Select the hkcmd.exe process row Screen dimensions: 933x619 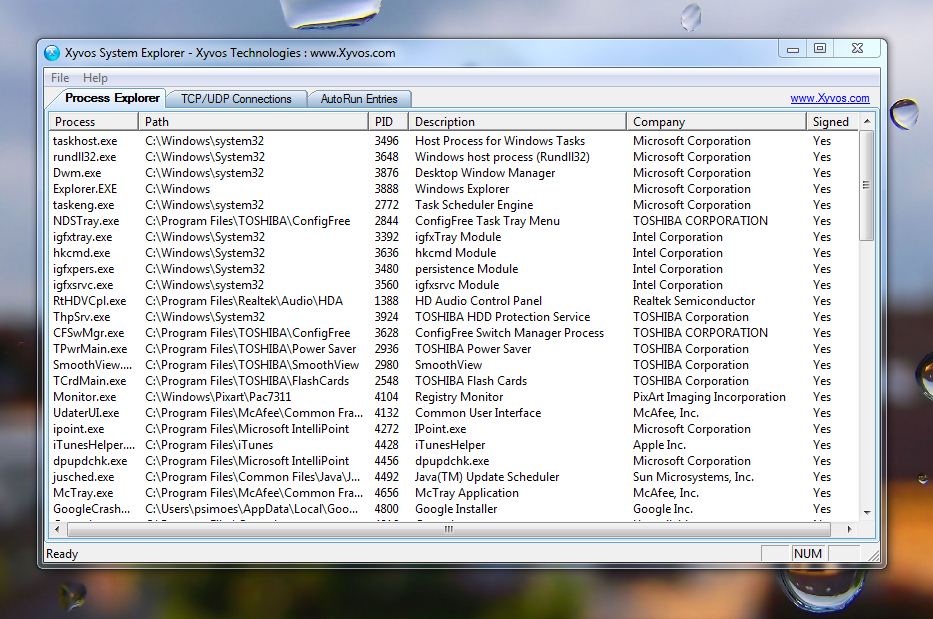tap(453, 253)
